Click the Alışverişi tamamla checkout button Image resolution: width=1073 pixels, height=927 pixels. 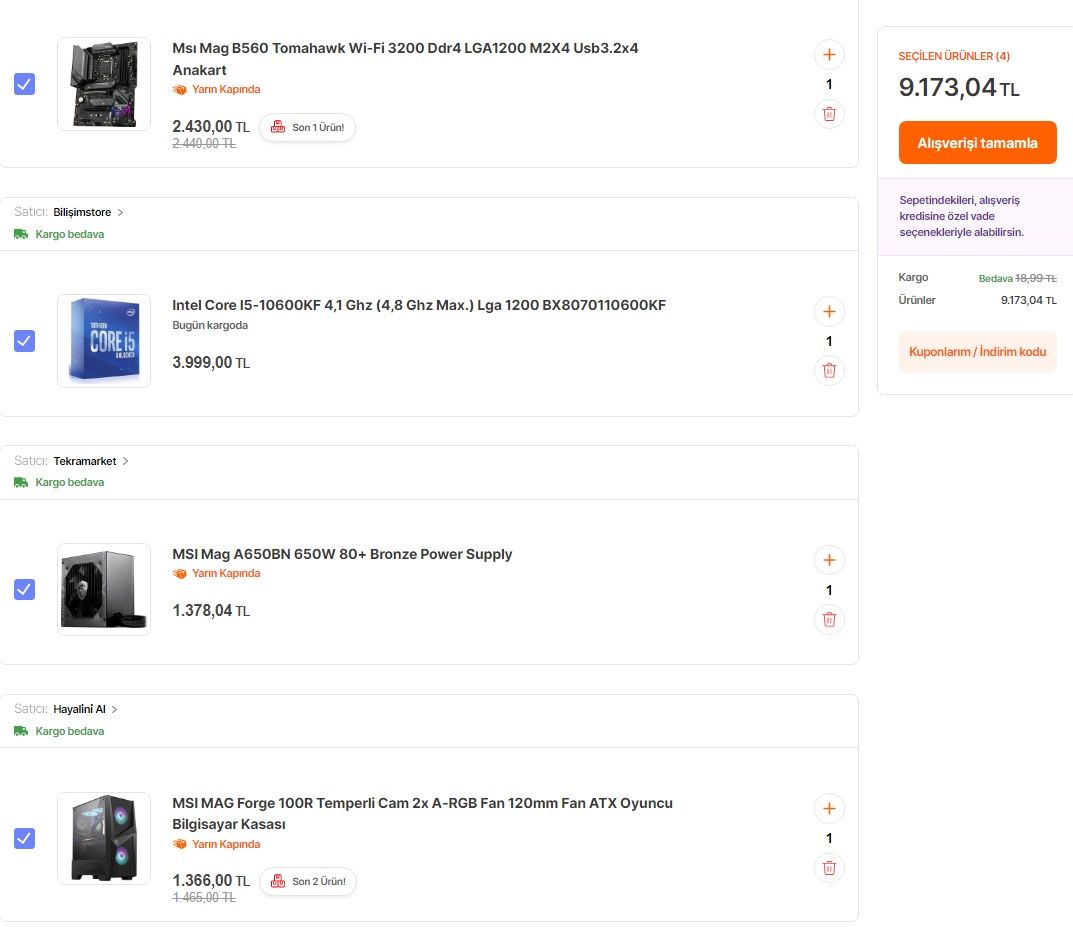click(x=977, y=142)
